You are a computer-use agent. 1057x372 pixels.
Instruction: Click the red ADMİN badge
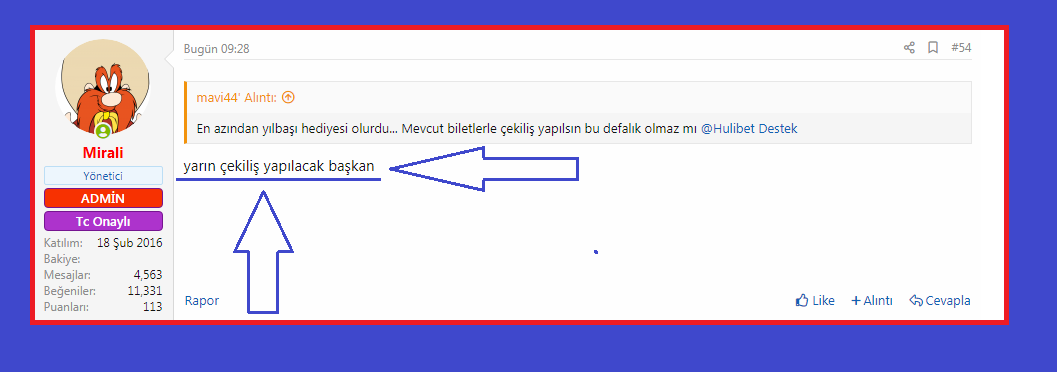pos(103,198)
